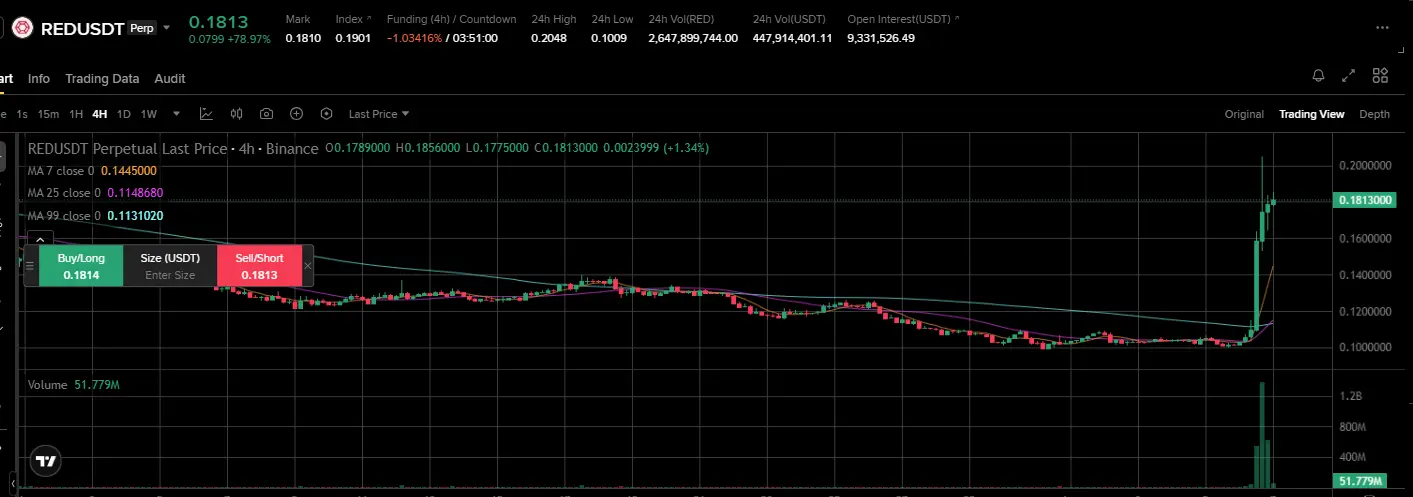Click the 1.2B volume axis label
Image resolution: width=1413 pixels, height=497 pixels.
click(x=1350, y=396)
